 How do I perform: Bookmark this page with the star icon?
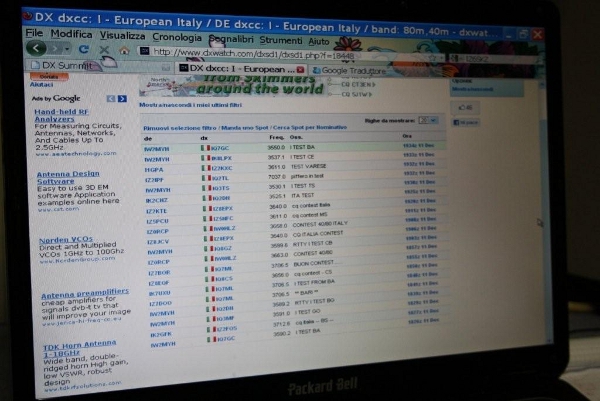click(432, 58)
